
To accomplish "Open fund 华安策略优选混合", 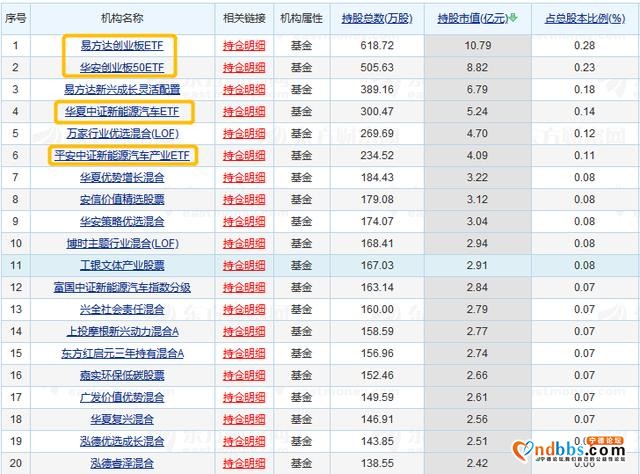I will (x=122, y=222).
